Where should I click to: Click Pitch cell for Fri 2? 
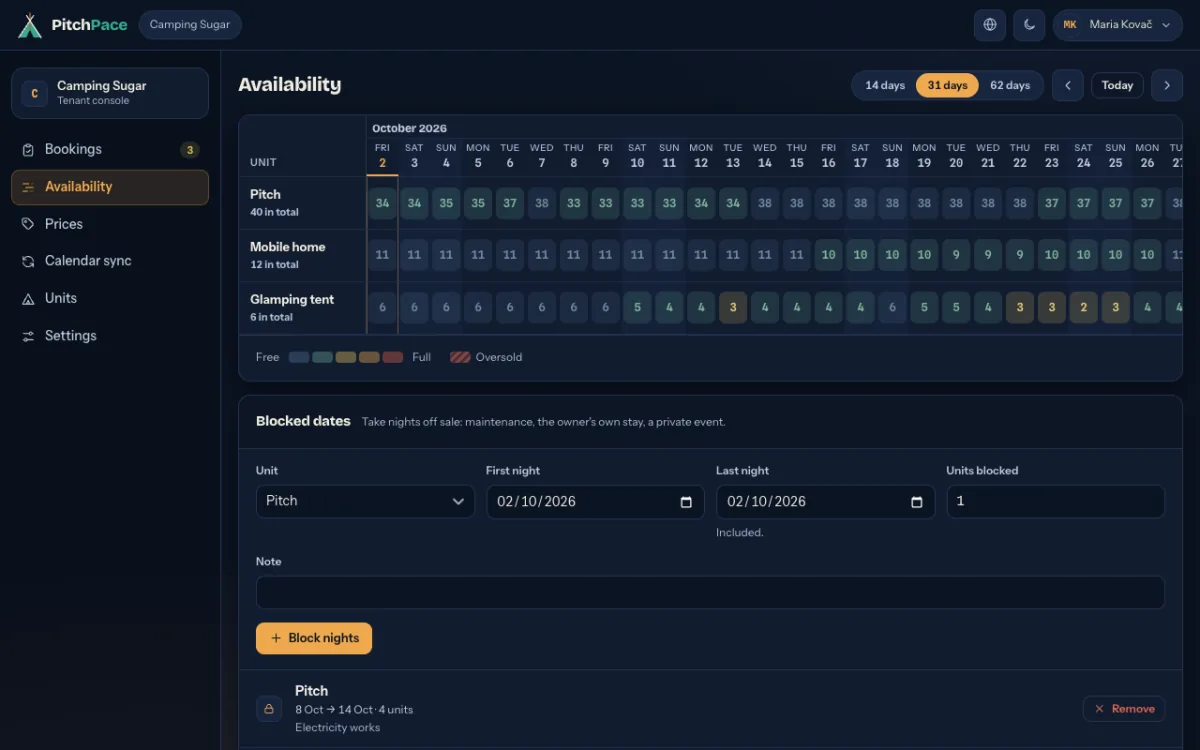click(382, 203)
